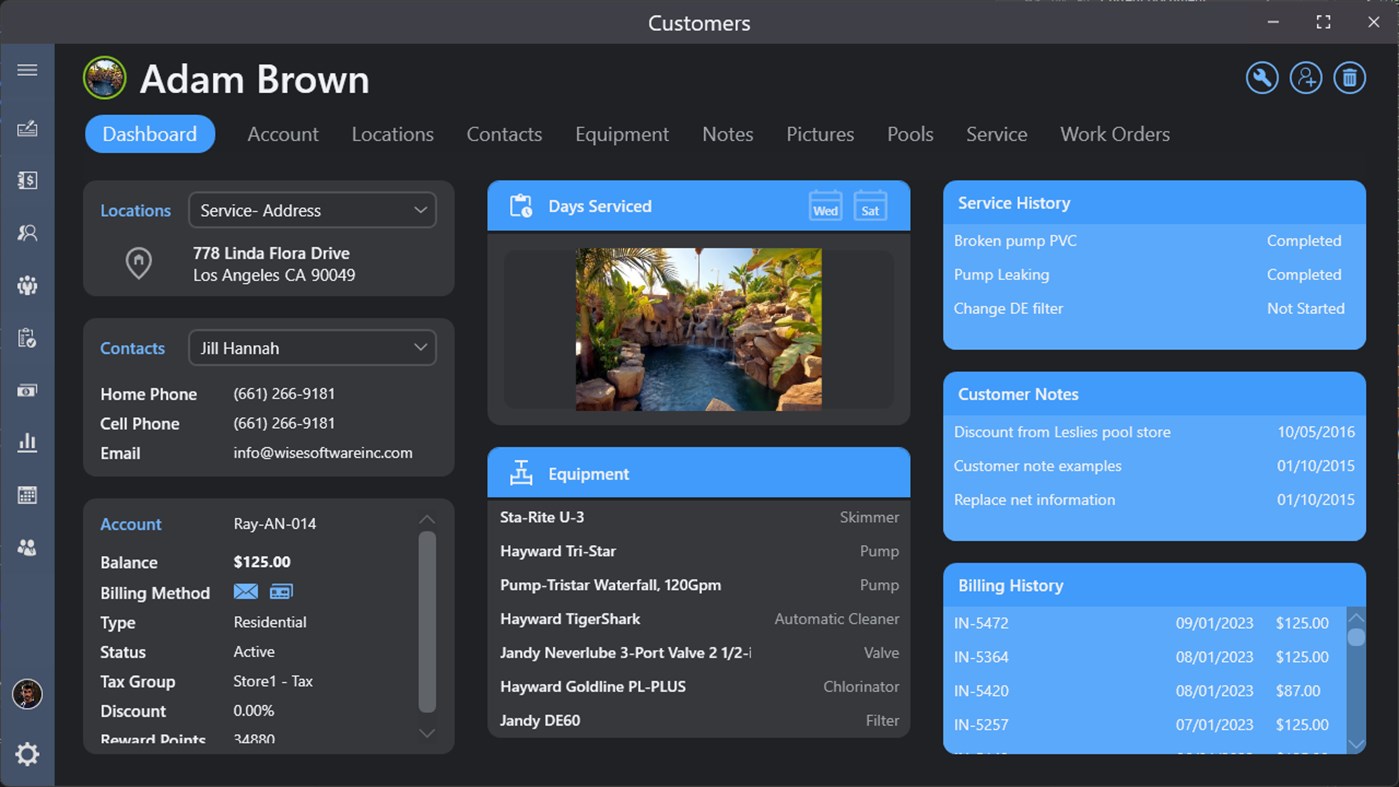Image resolution: width=1399 pixels, height=787 pixels.
Task: Open the clipboard tasks icon in the sidebar
Action: (27, 338)
